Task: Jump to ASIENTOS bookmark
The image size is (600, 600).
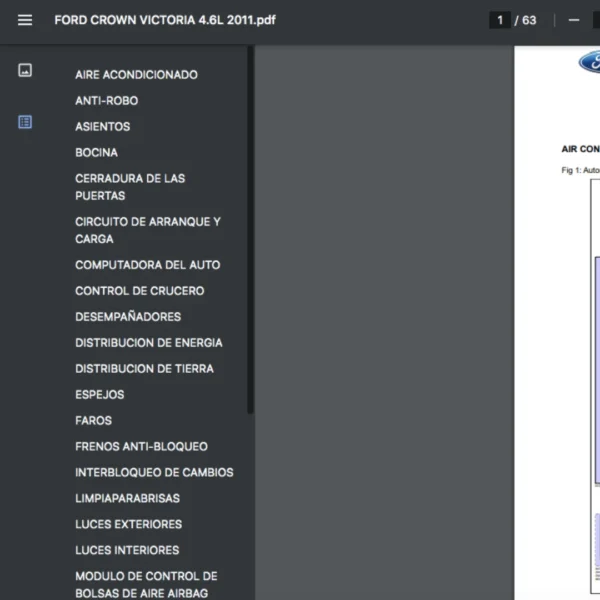Action: [x=103, y=127]
